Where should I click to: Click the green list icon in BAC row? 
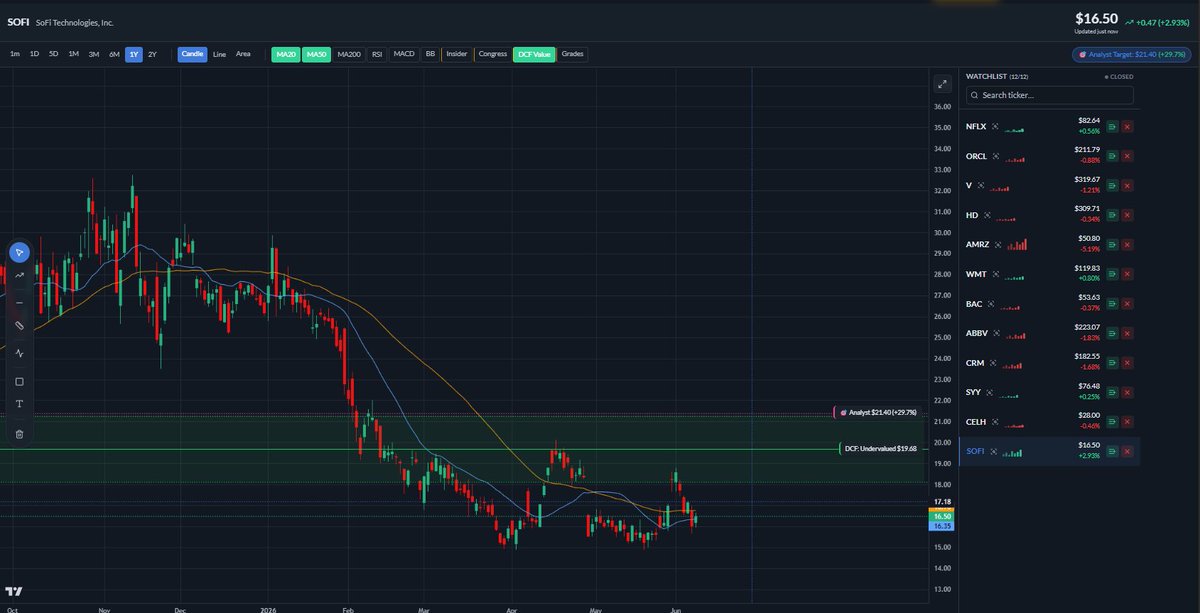point(1112,304)
